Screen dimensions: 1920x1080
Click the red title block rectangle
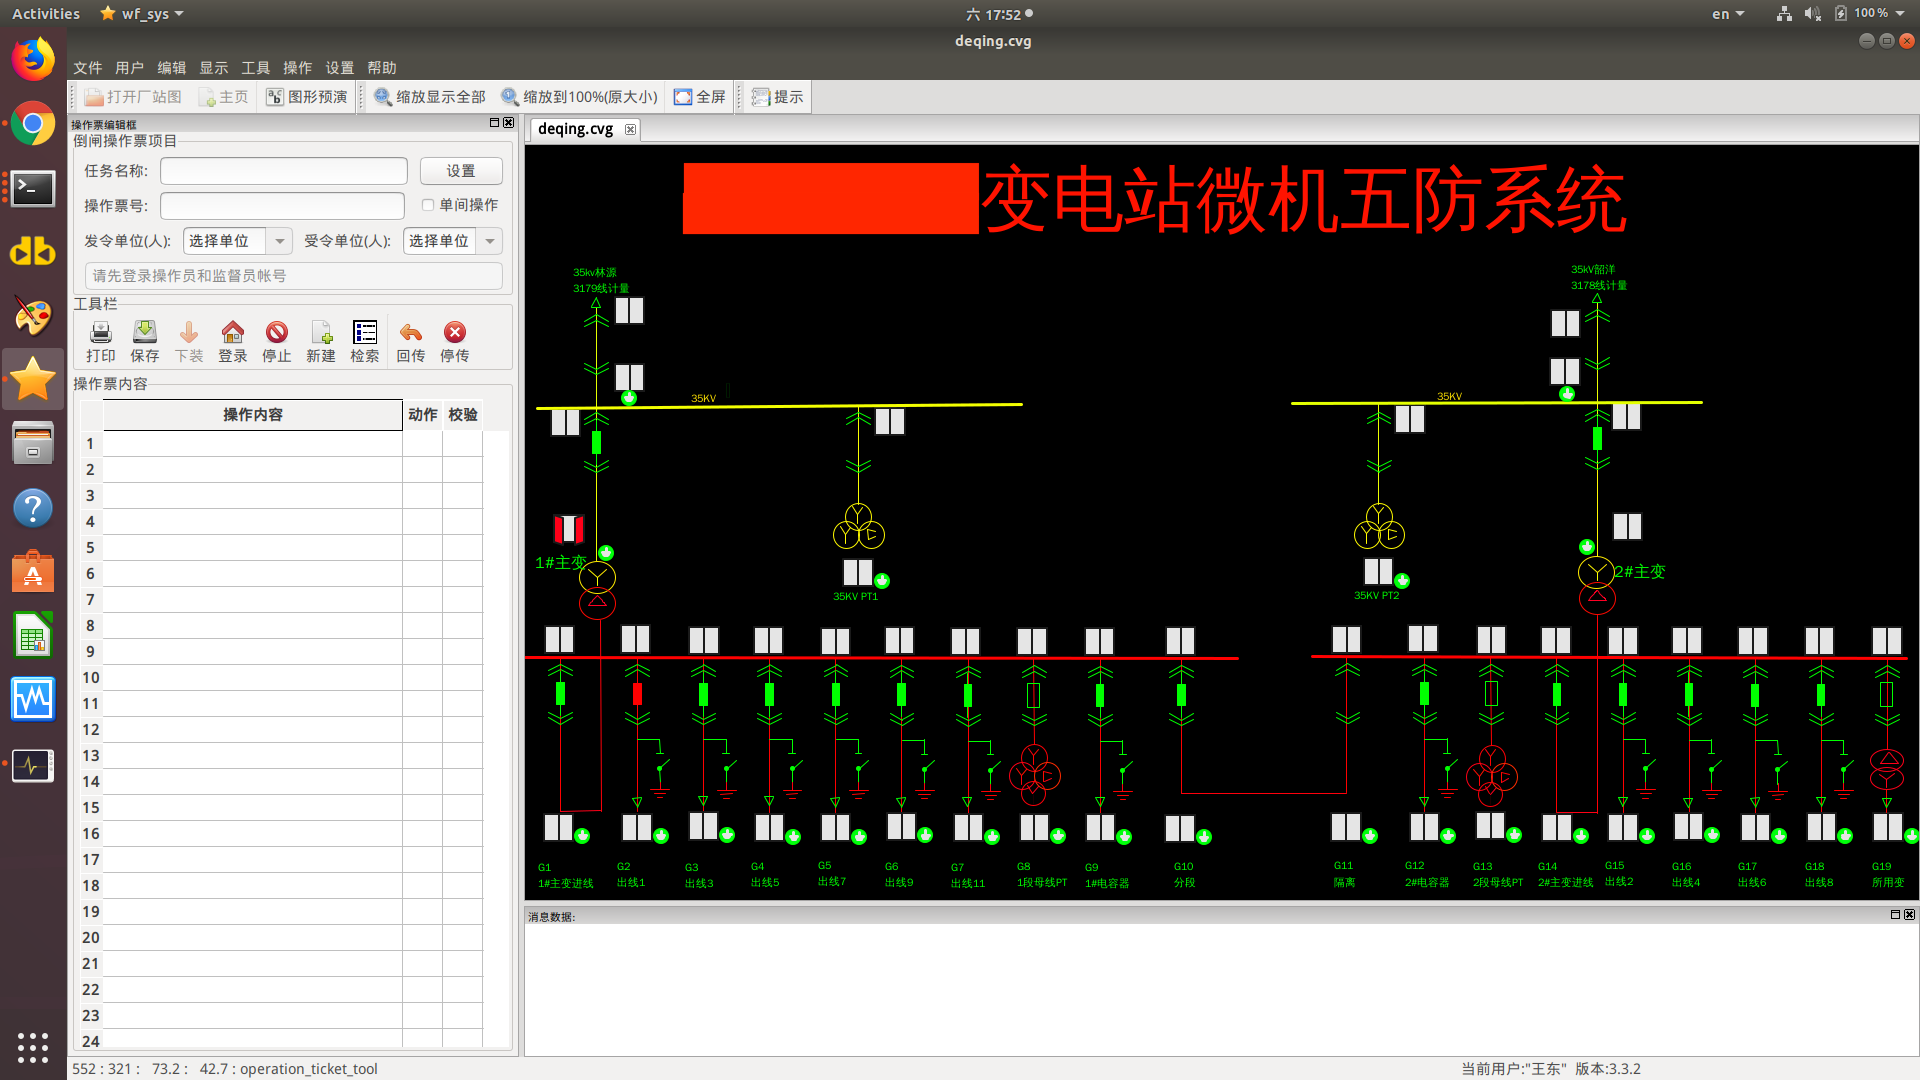click(830, 199)
